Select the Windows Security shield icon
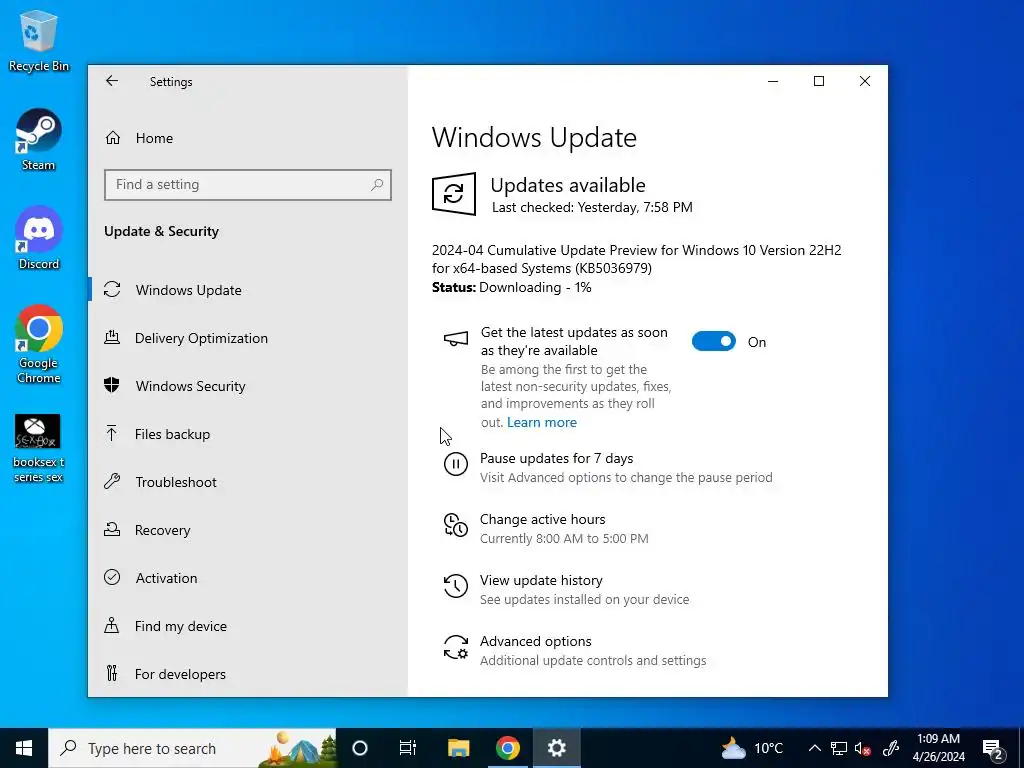Viewport: 1024px width, 768px height. click(112, 385)
